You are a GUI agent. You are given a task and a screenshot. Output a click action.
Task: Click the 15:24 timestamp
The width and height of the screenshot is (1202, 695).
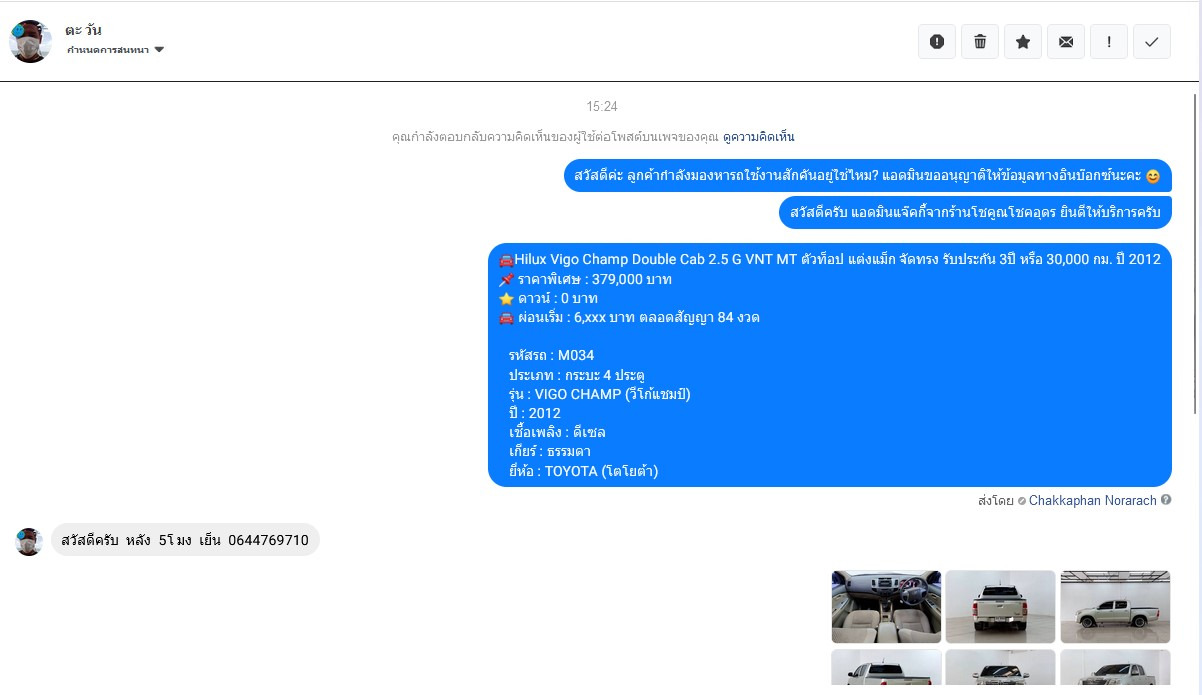point(602,106)
